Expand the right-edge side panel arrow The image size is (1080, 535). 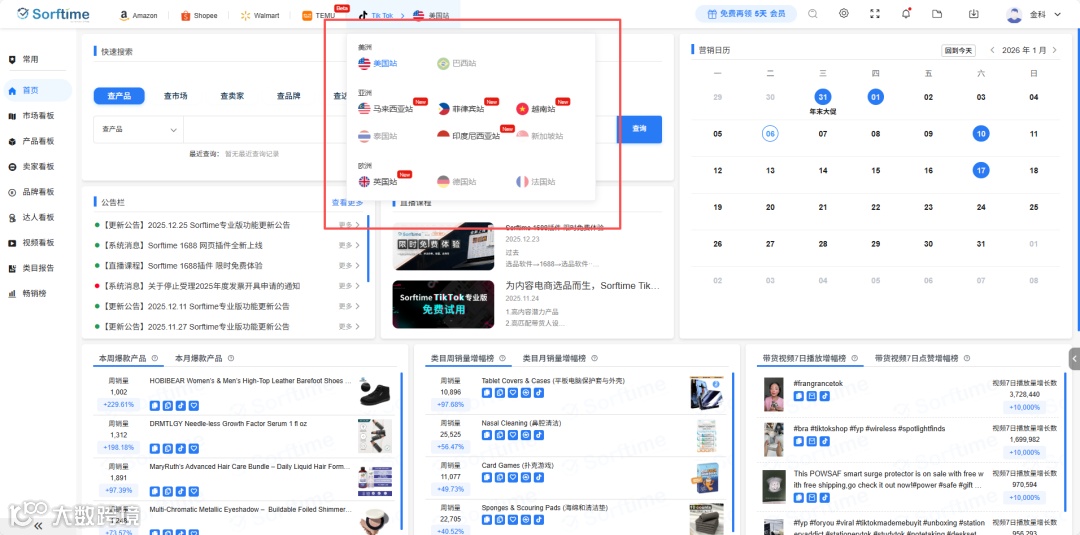point(1074,359)
